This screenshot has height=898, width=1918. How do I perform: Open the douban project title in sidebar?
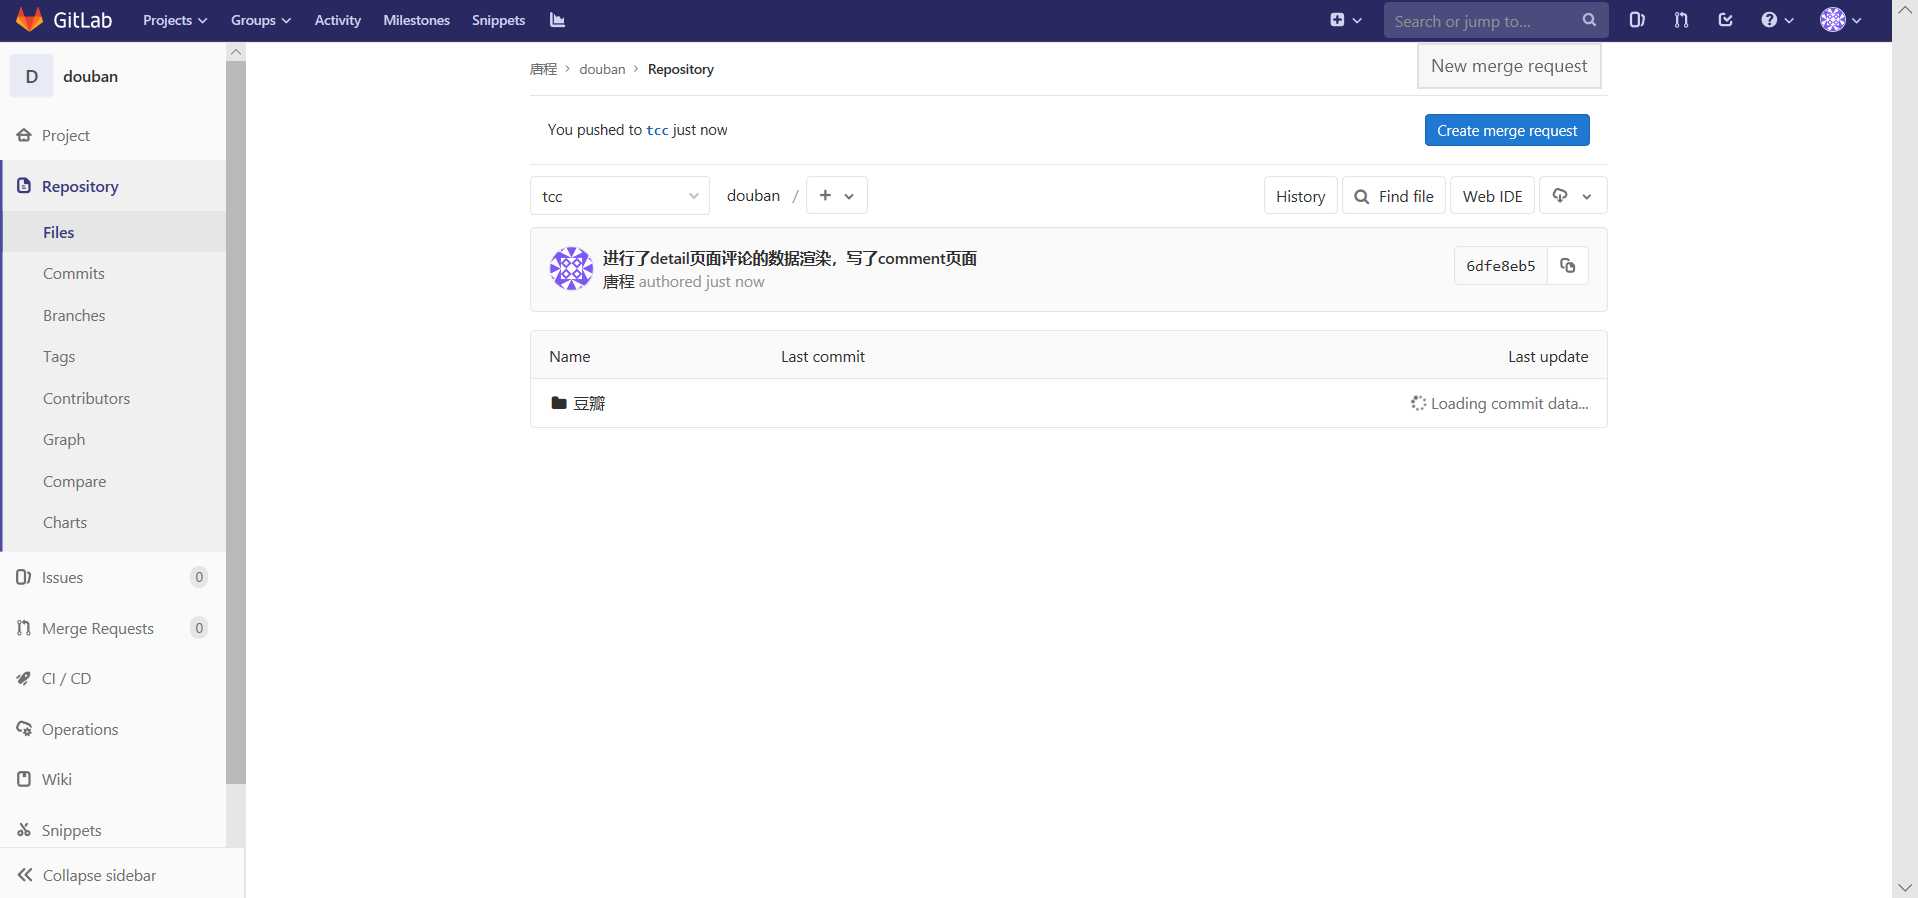pos(90,76)
